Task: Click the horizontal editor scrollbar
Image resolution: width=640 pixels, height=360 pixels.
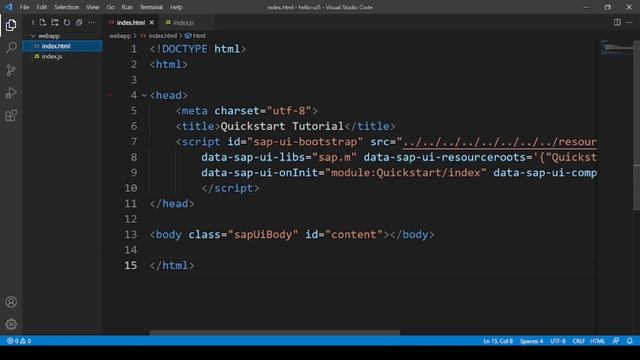Action: tap(274, 333)
